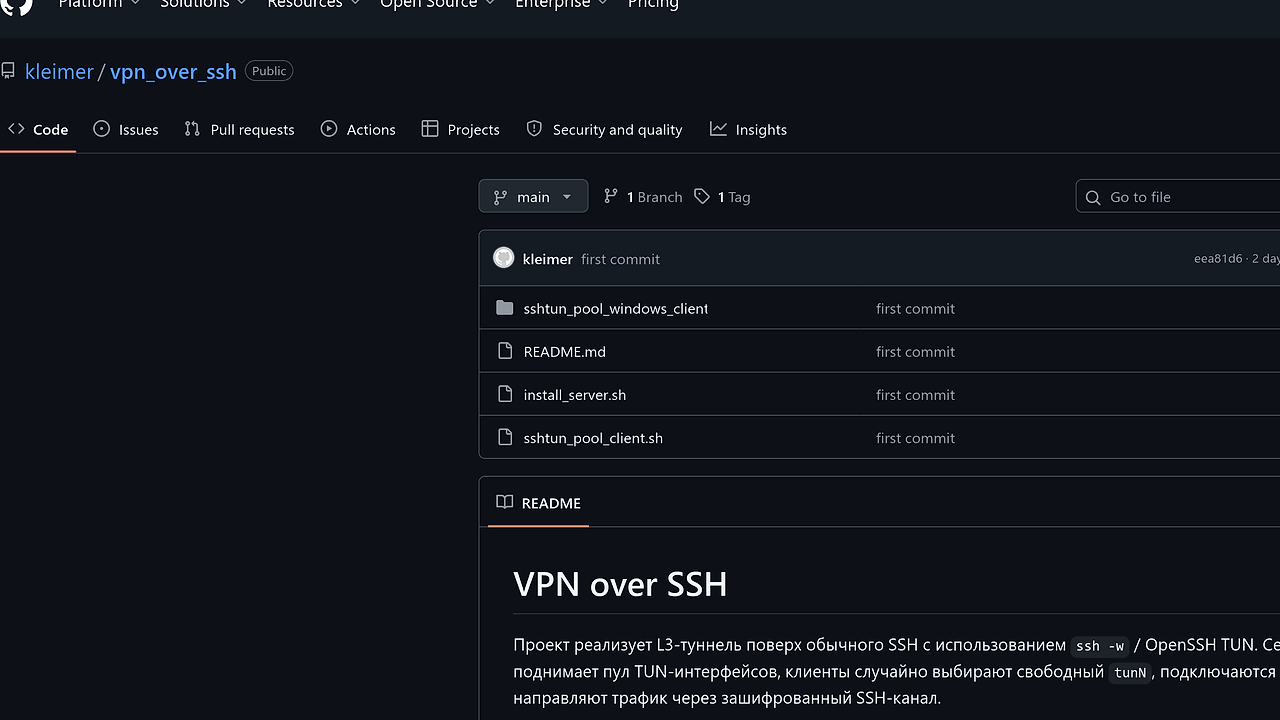Viewport: 1280px width, 720px height.
Task: Open the sshtun_pool_client.sh file
Action: (x=593, y=438)
